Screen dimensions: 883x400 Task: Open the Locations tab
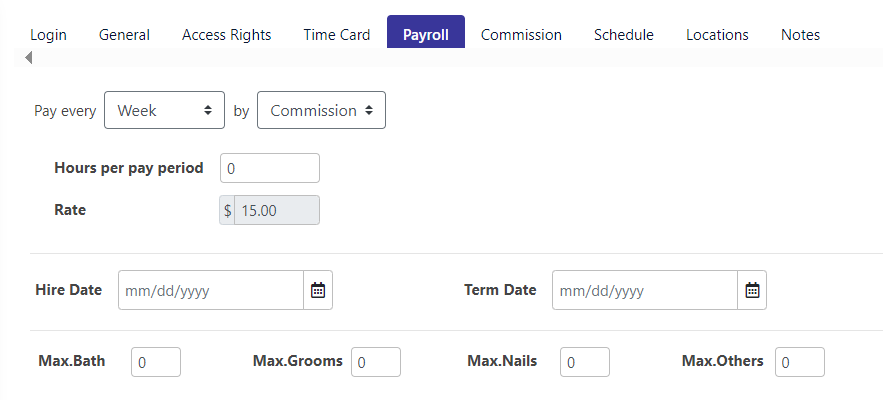pyautogui.click(x=717, y=35)
